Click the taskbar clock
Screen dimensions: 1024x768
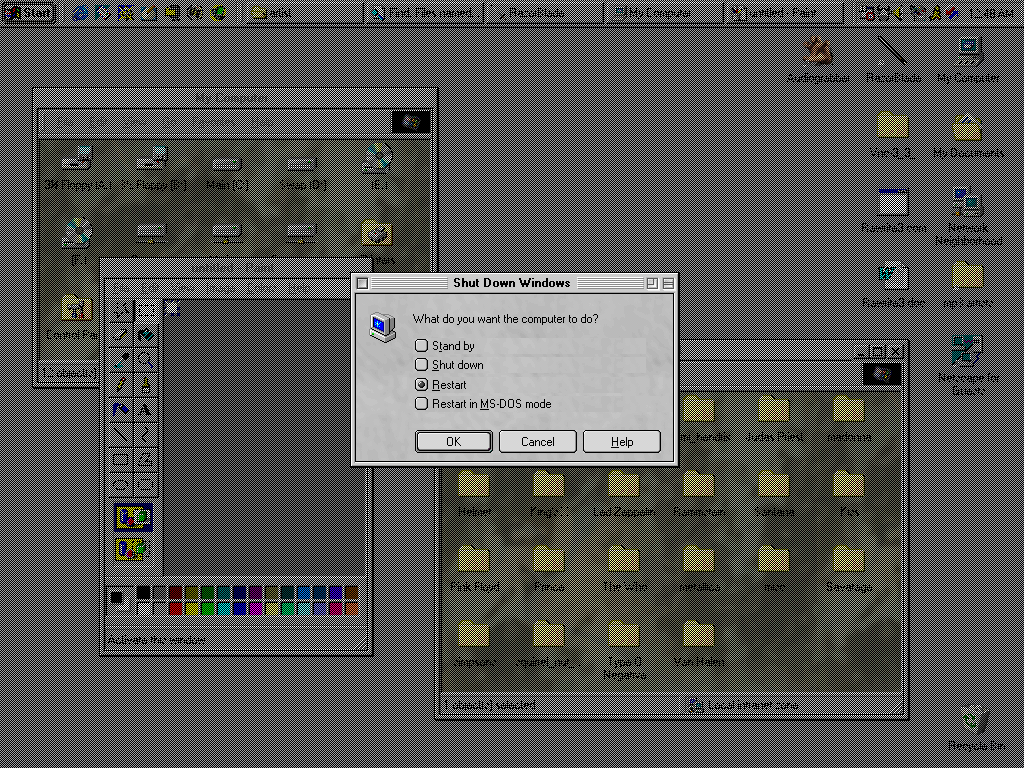click(x=991, y=12)
